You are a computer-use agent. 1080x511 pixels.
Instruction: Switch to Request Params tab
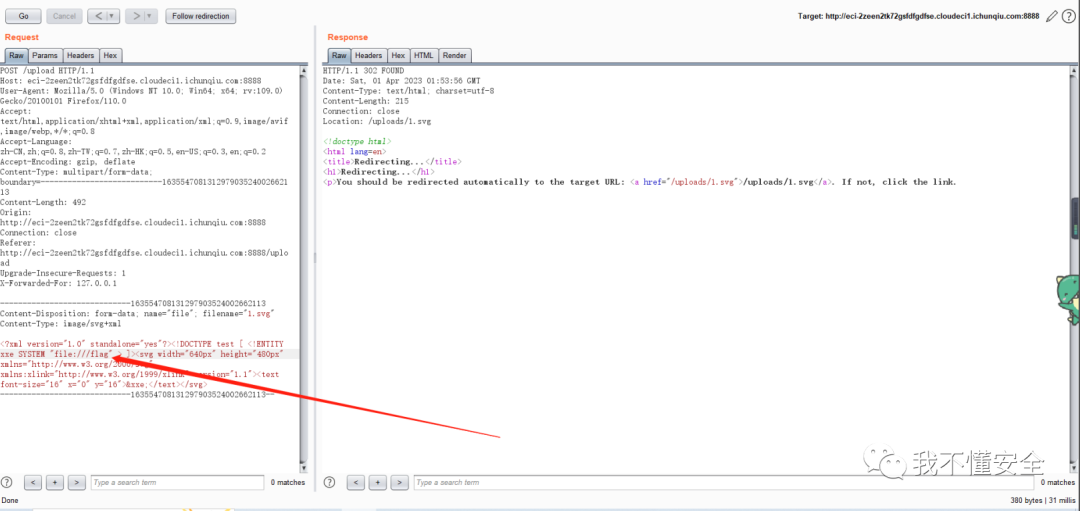[x=45, y=56]
